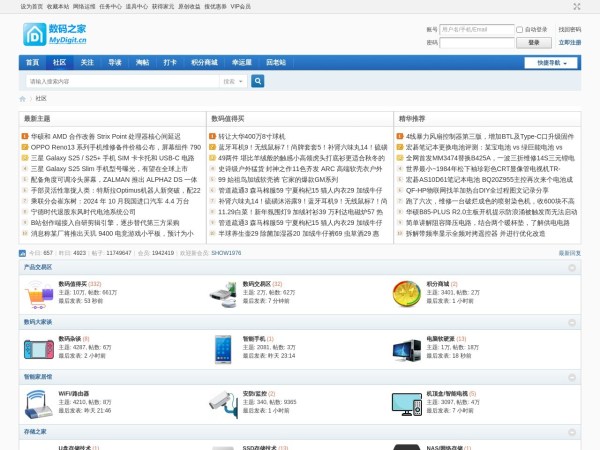Collapse the 智能家居馆 section
The height and width of the screenshot is (450, 600).
[574, 377]
